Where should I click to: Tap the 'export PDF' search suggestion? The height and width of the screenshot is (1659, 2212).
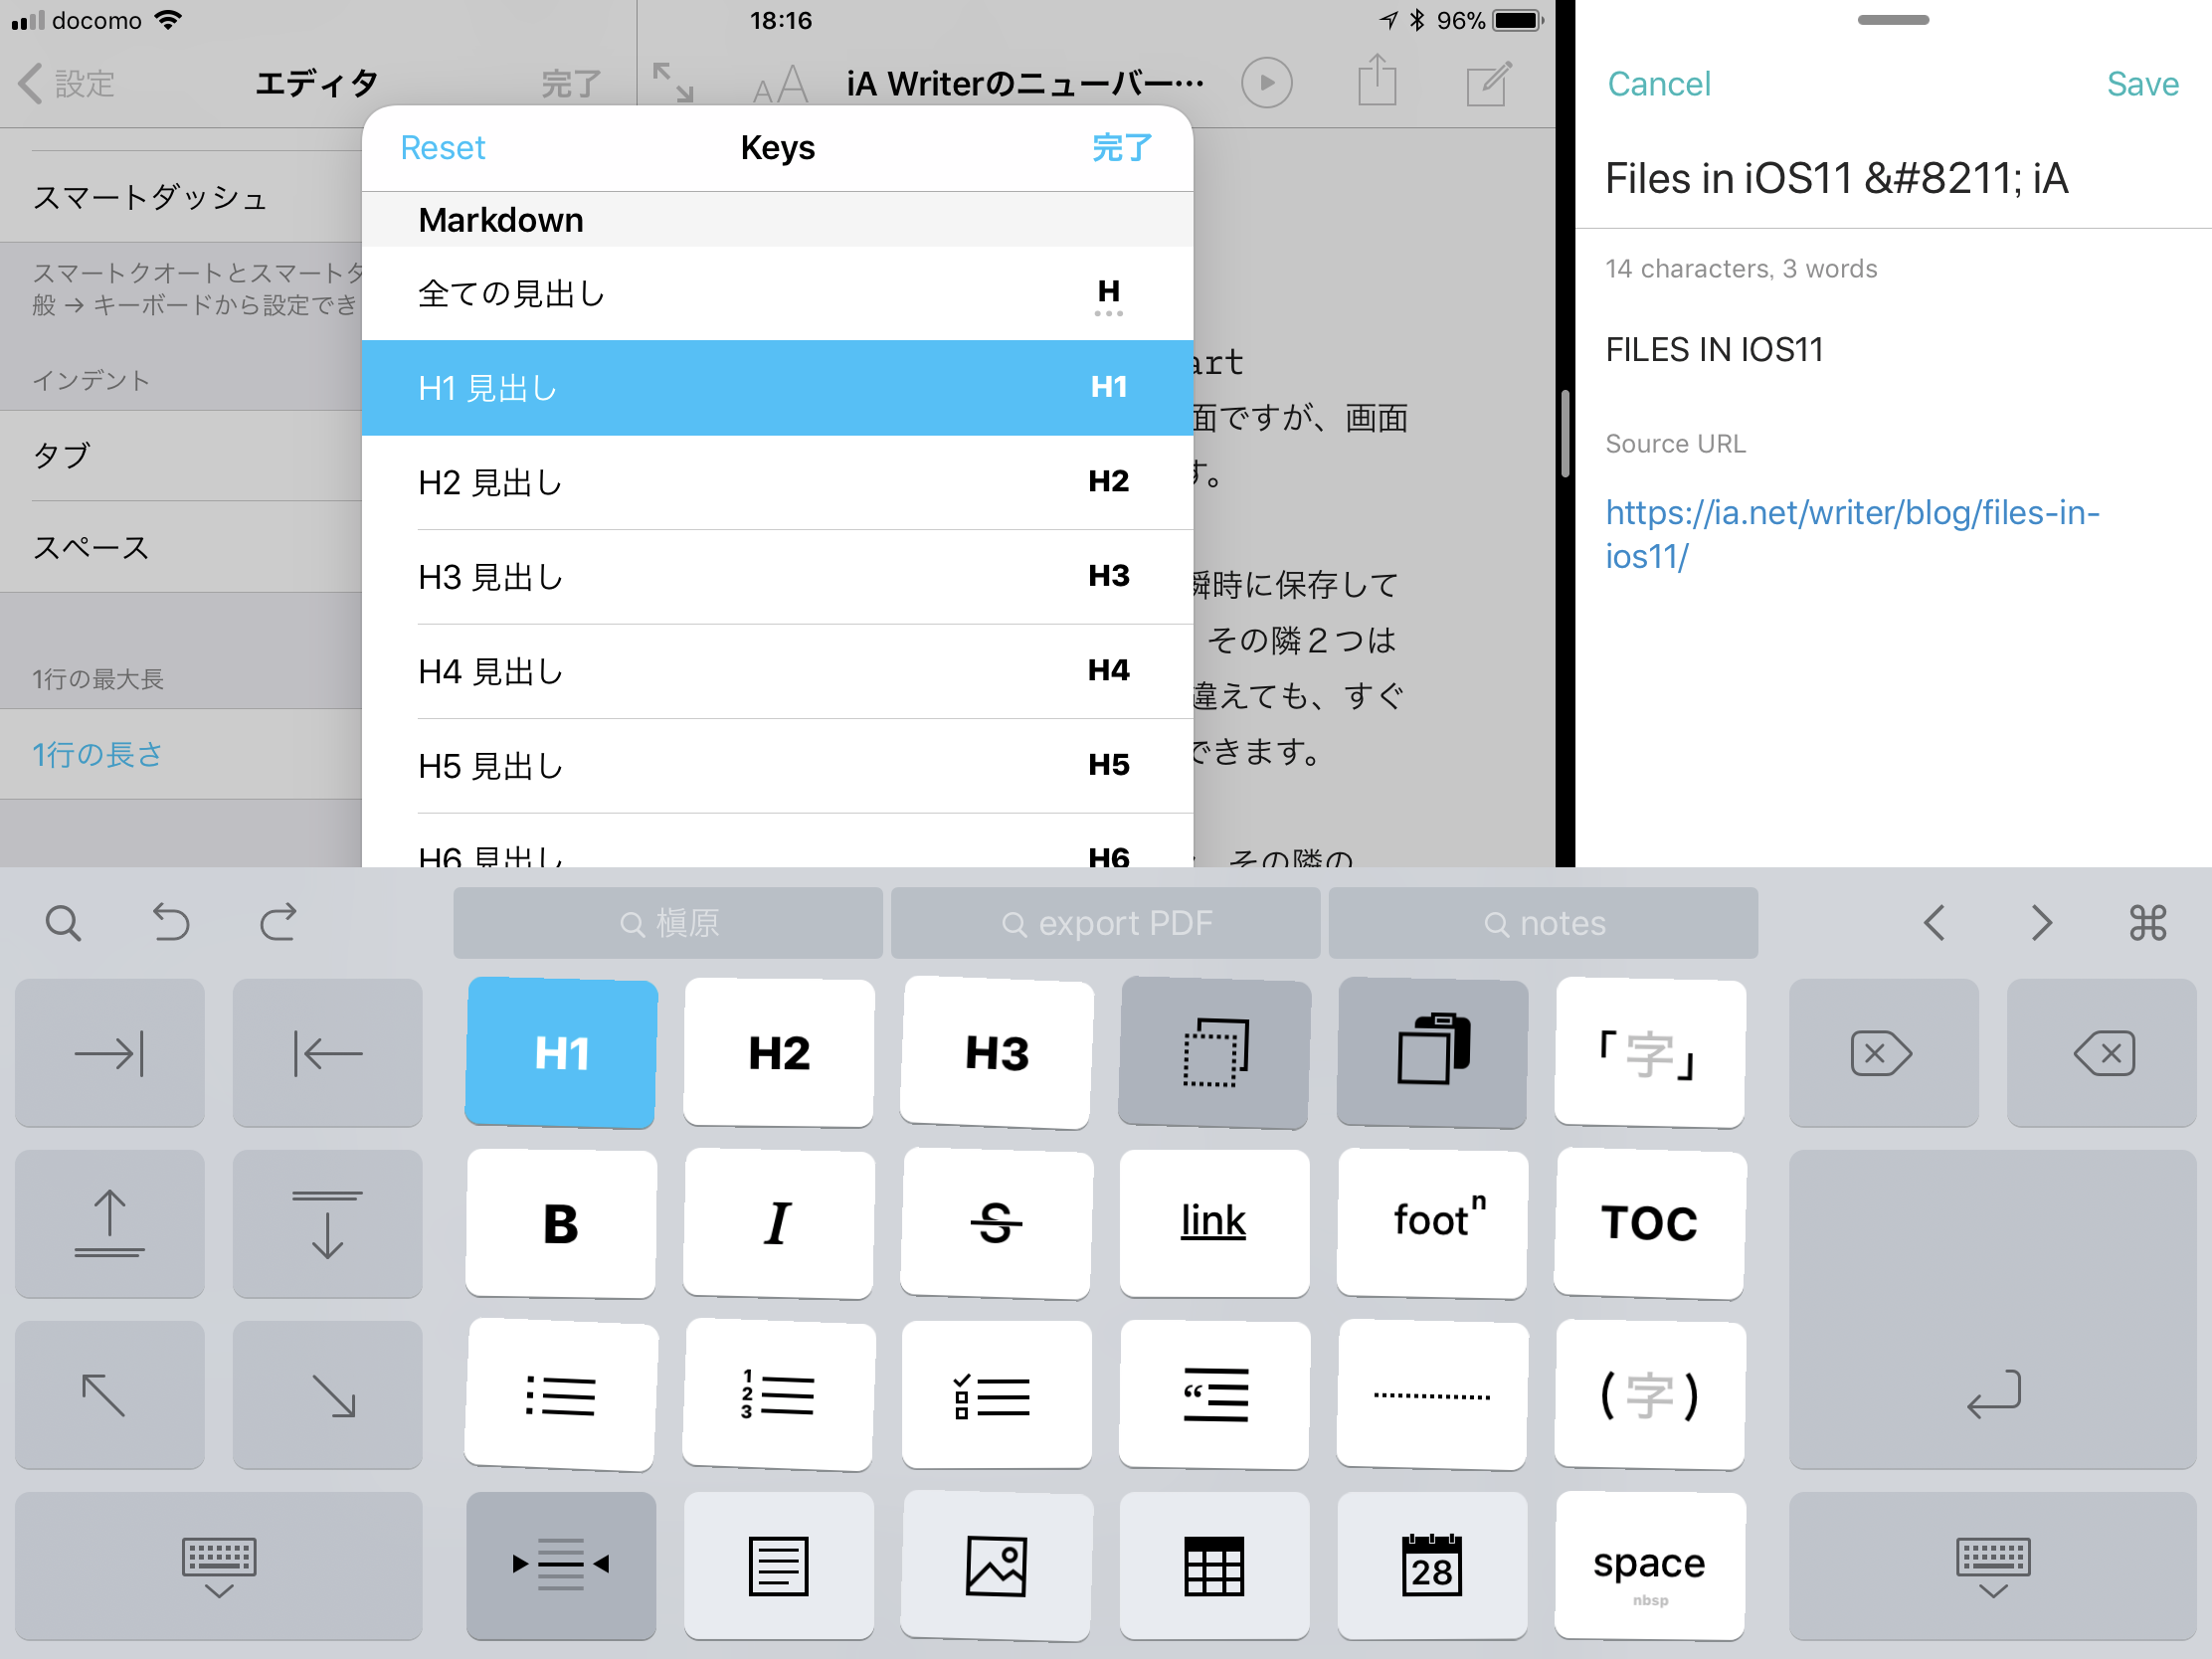[x=1106, y=923]
